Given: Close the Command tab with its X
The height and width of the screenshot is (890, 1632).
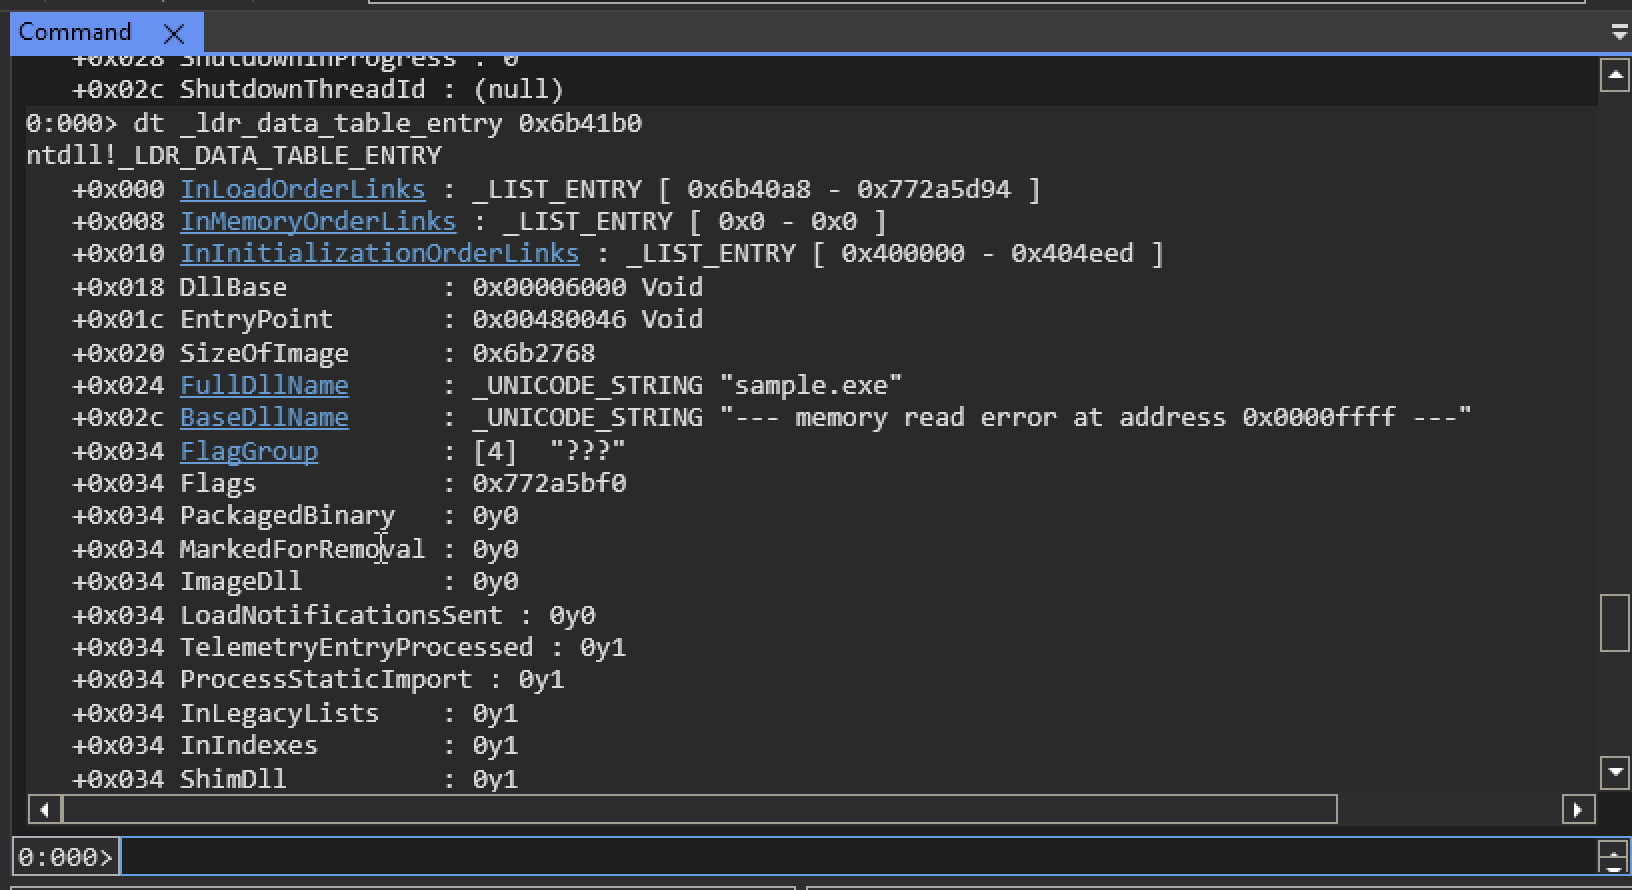Looking at the screenshot, I should pos(173,33).
